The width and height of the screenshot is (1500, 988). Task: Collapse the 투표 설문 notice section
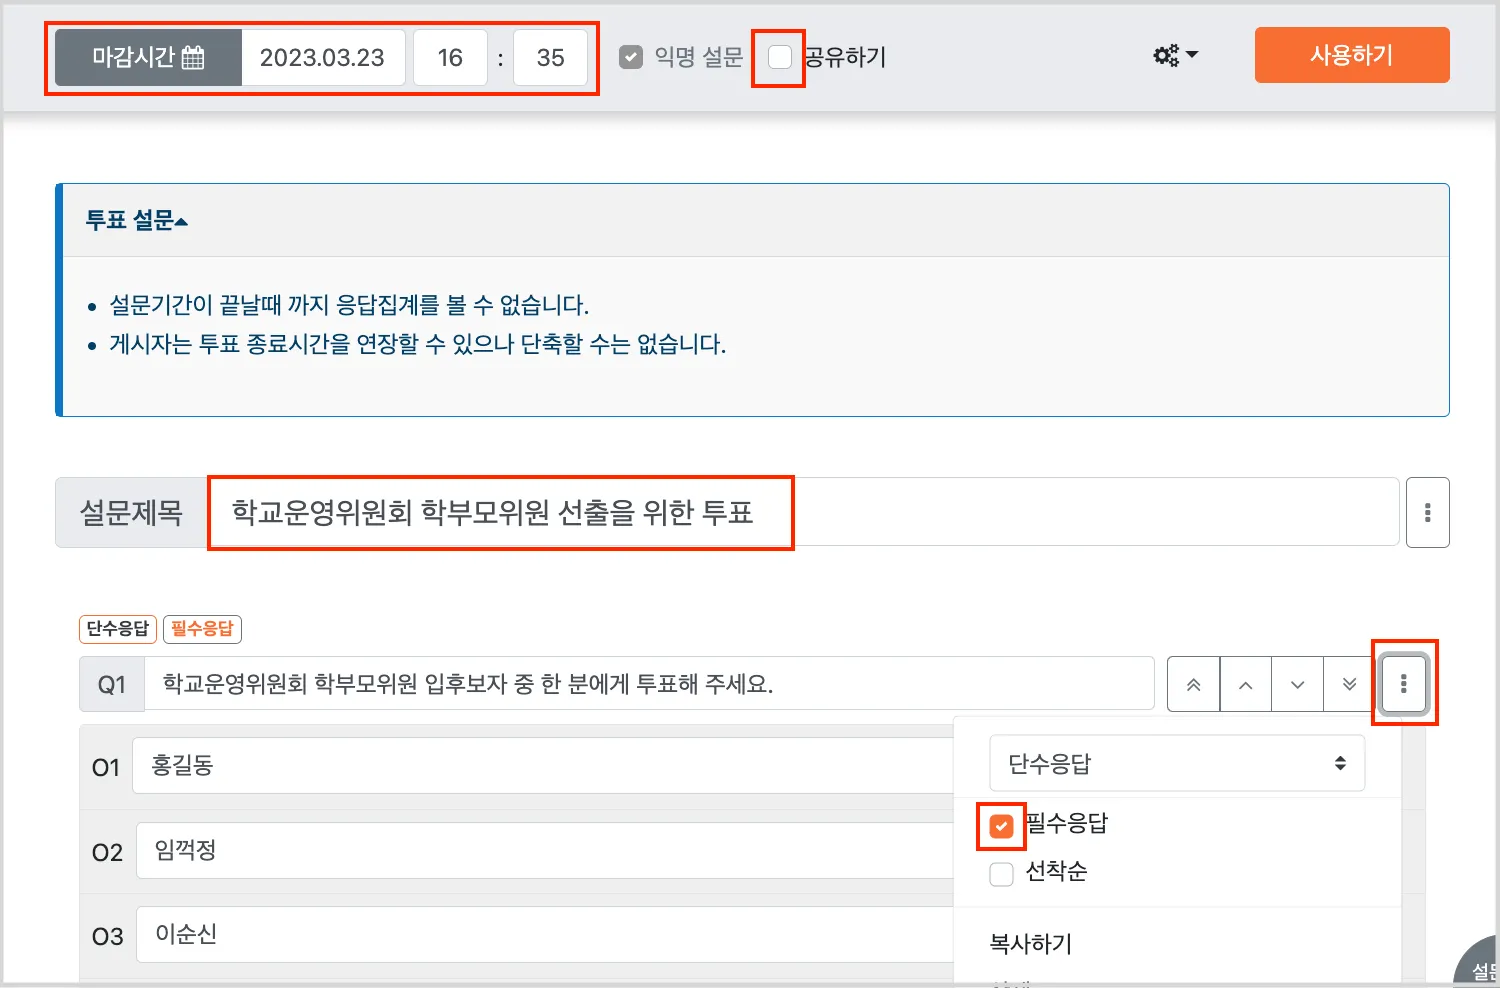137,220
